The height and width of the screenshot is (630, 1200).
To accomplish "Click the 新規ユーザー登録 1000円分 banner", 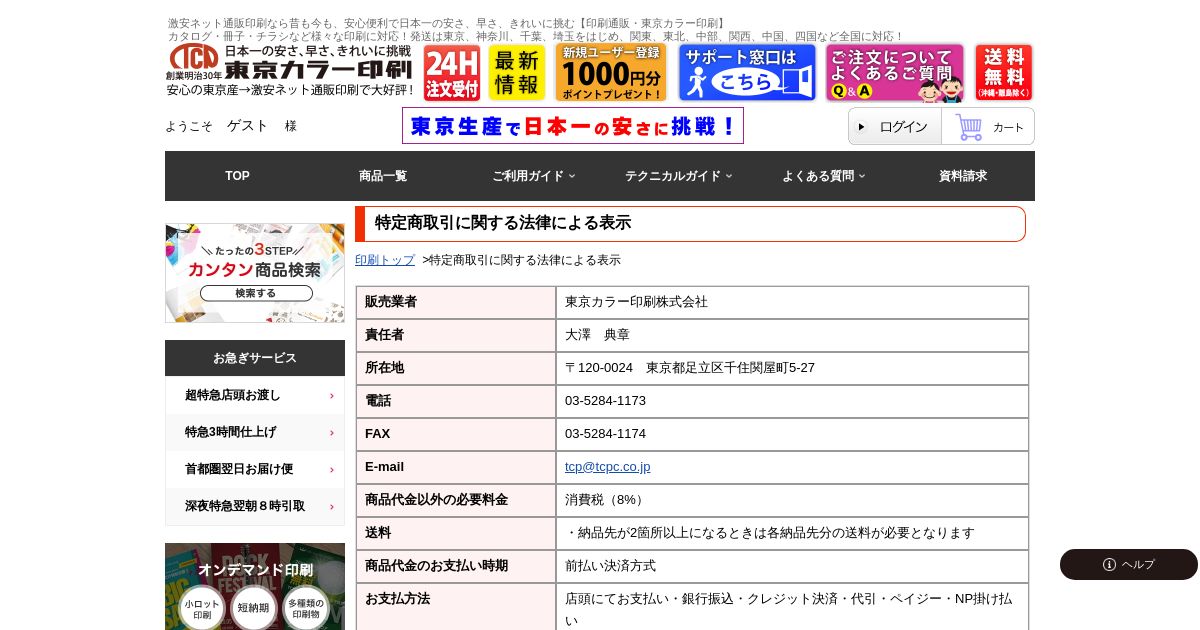I will coord(611,73).
